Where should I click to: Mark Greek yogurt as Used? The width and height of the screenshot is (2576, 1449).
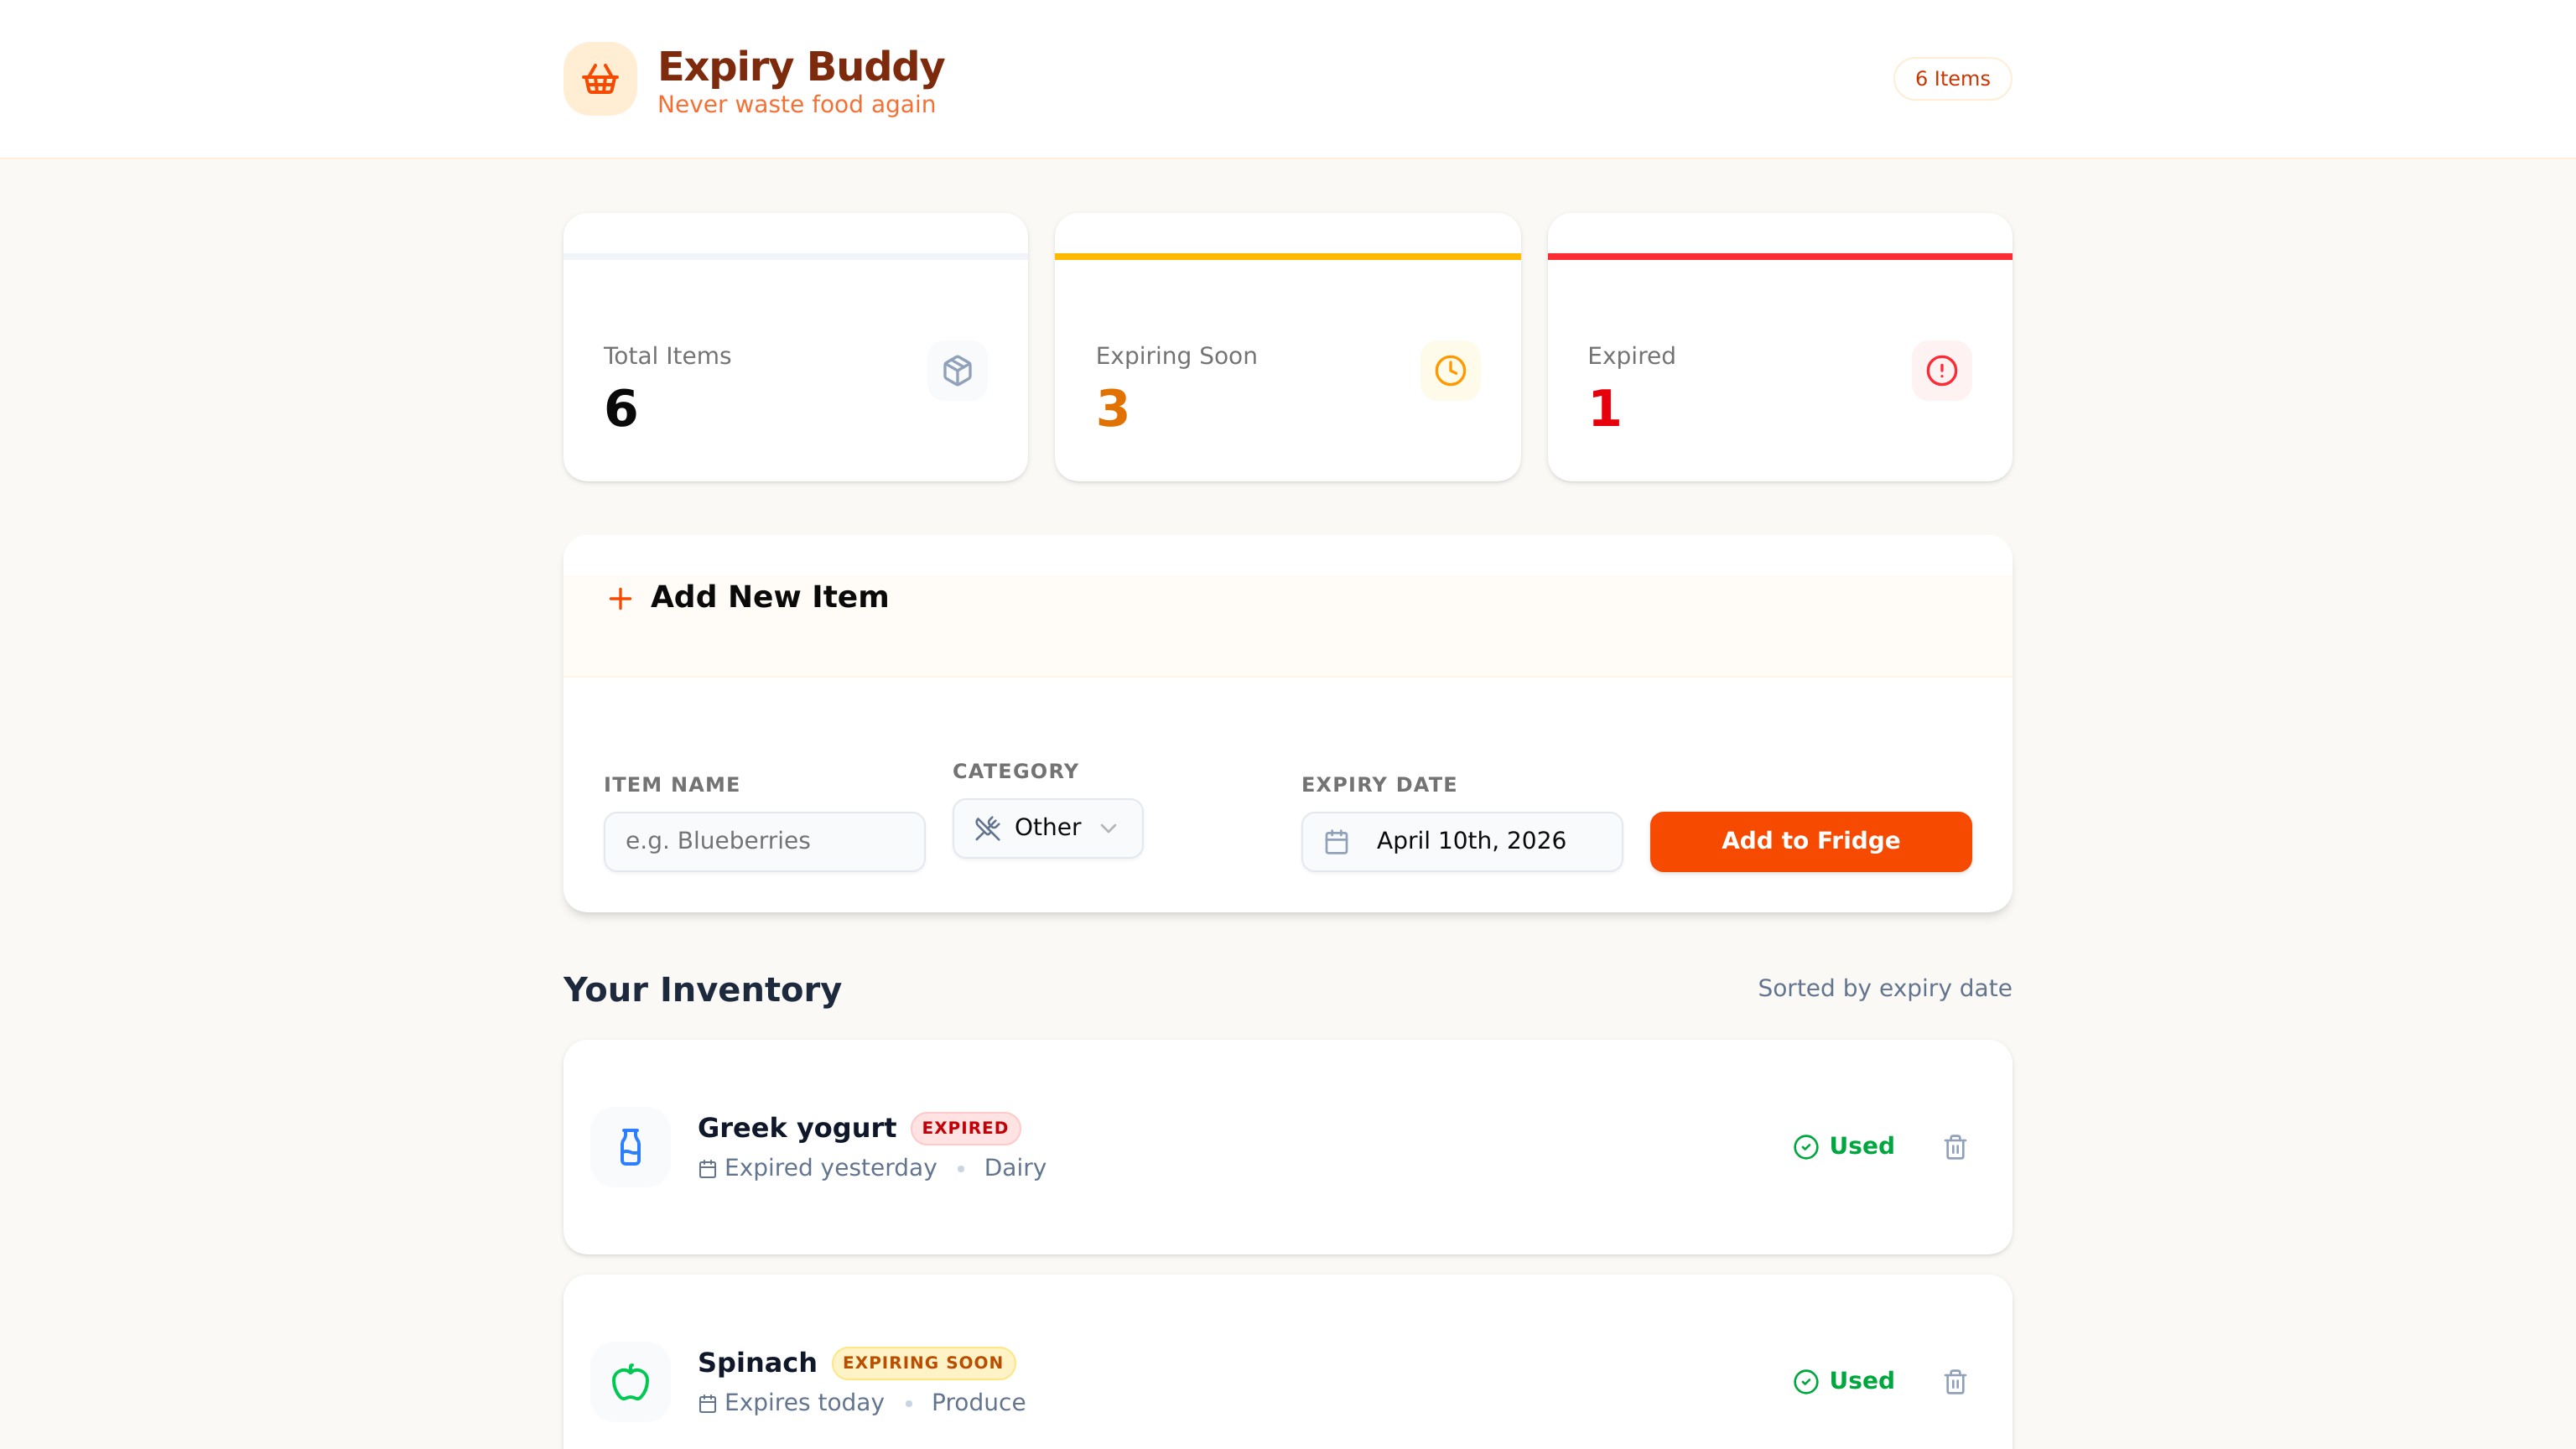point(1844,1146)
